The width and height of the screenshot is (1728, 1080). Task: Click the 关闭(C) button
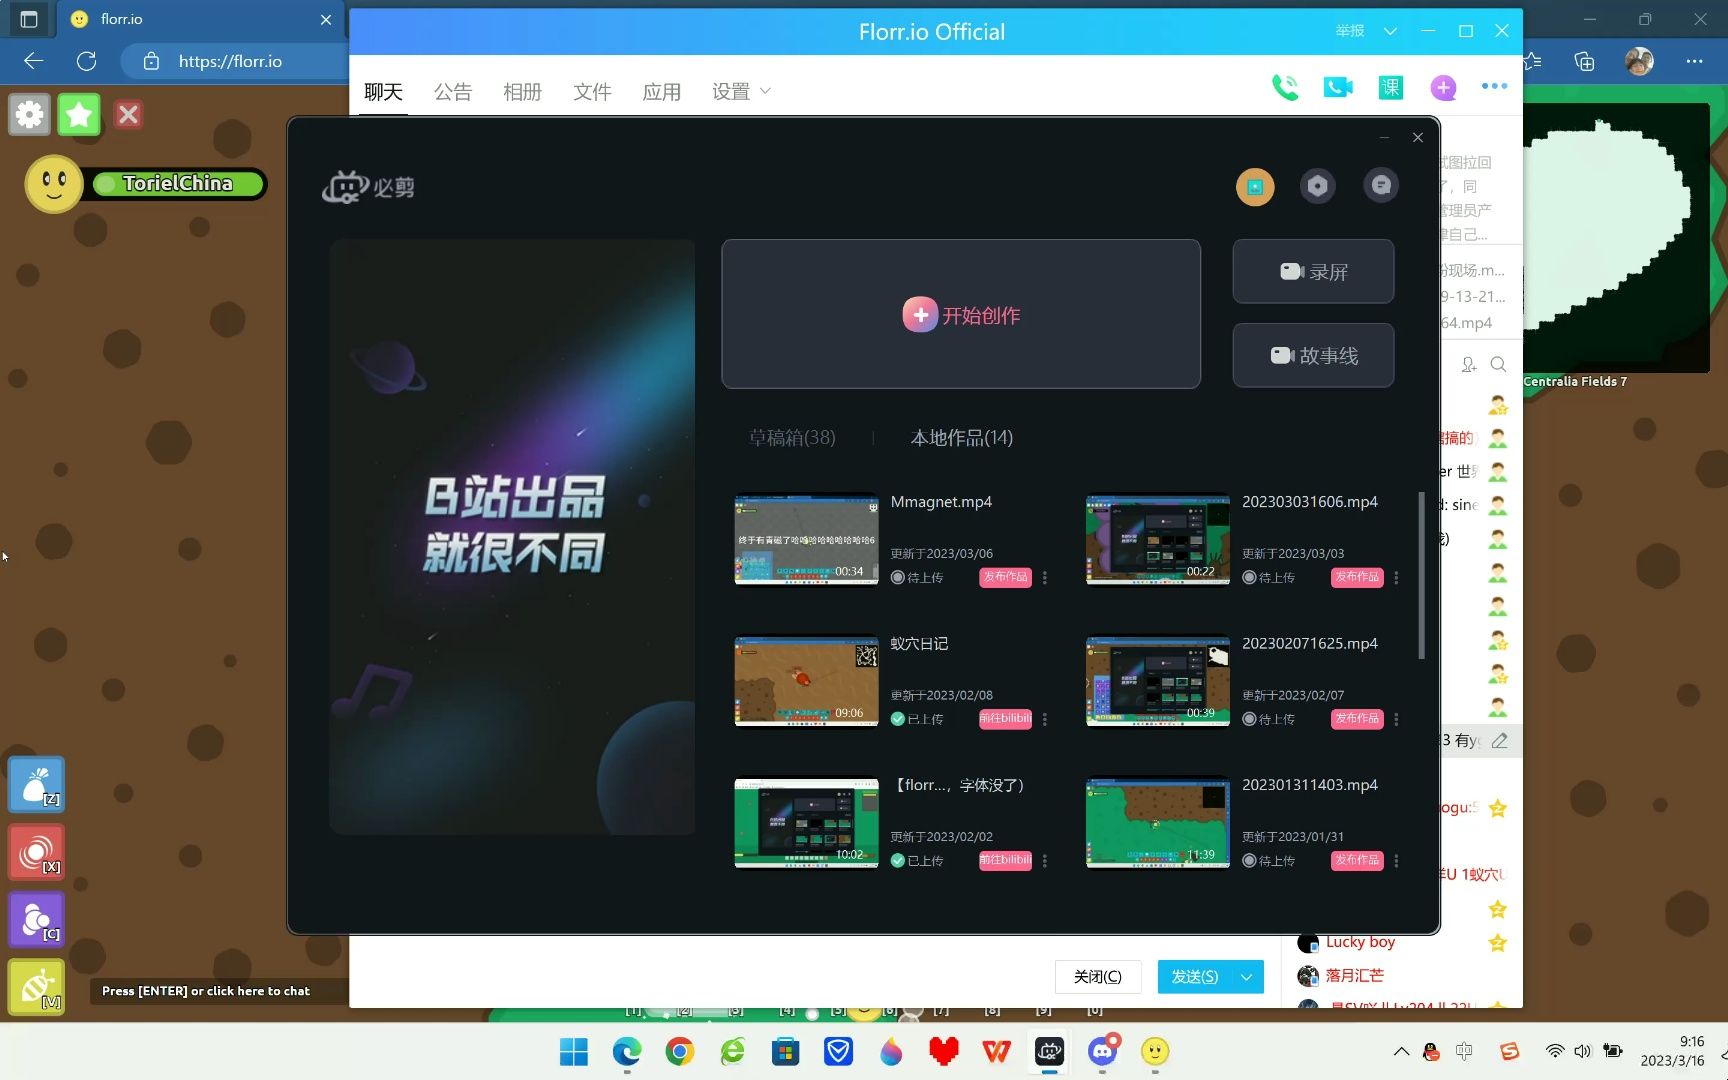tap(1098, 977)
